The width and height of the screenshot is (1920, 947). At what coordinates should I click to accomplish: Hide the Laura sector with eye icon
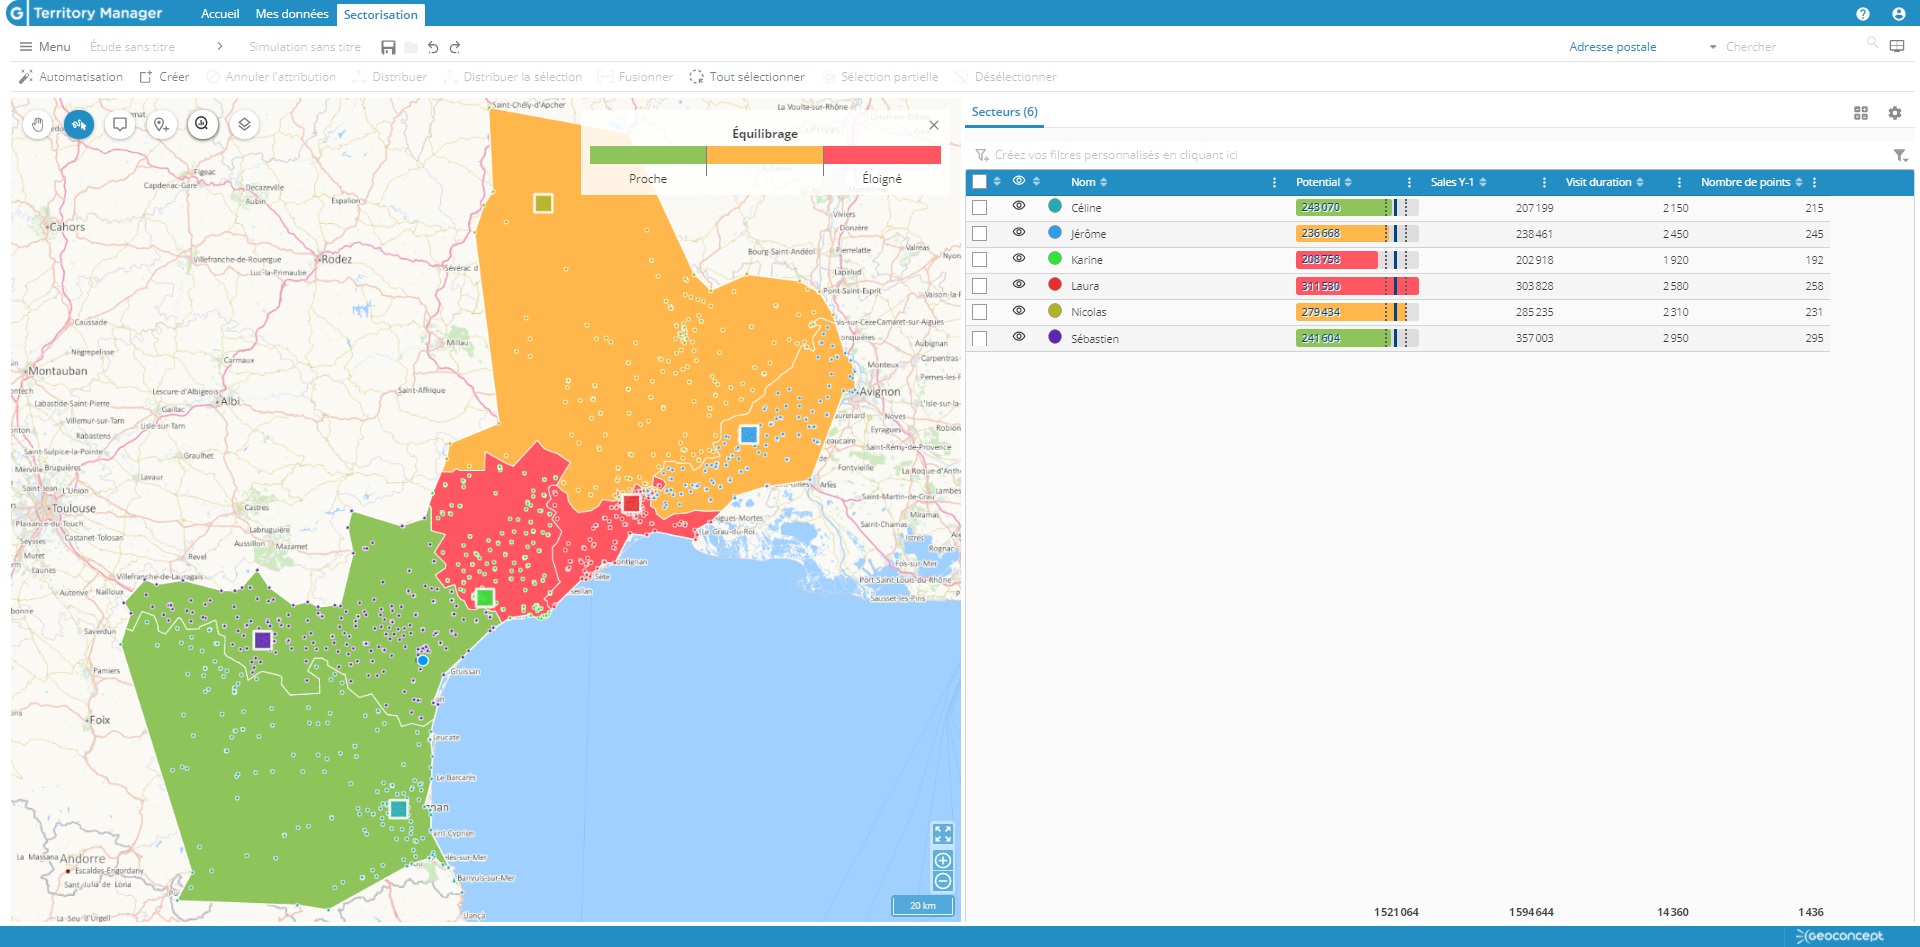[x=1018, y=285]
